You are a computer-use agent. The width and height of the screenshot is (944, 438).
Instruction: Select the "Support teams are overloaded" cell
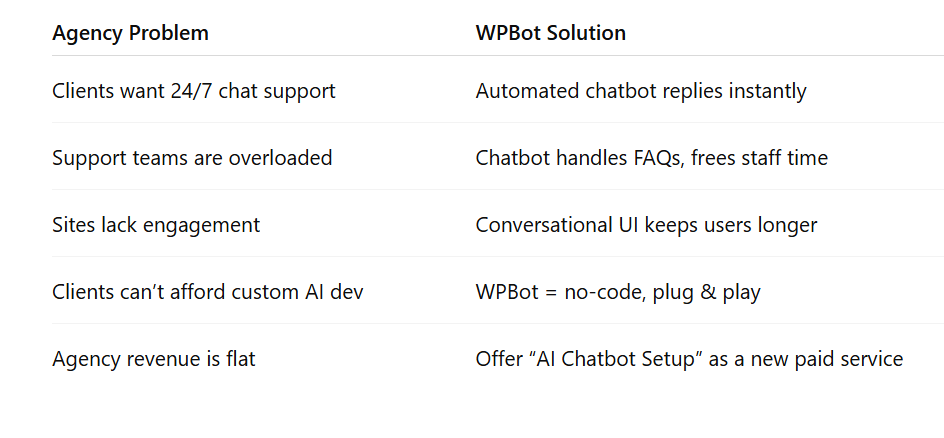pos(192,158)
